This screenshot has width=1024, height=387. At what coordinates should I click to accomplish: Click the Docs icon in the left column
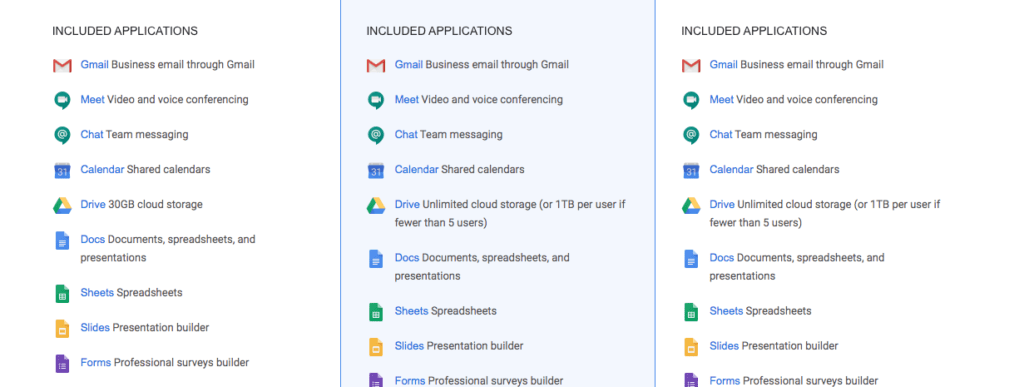(x=62, y=241)
